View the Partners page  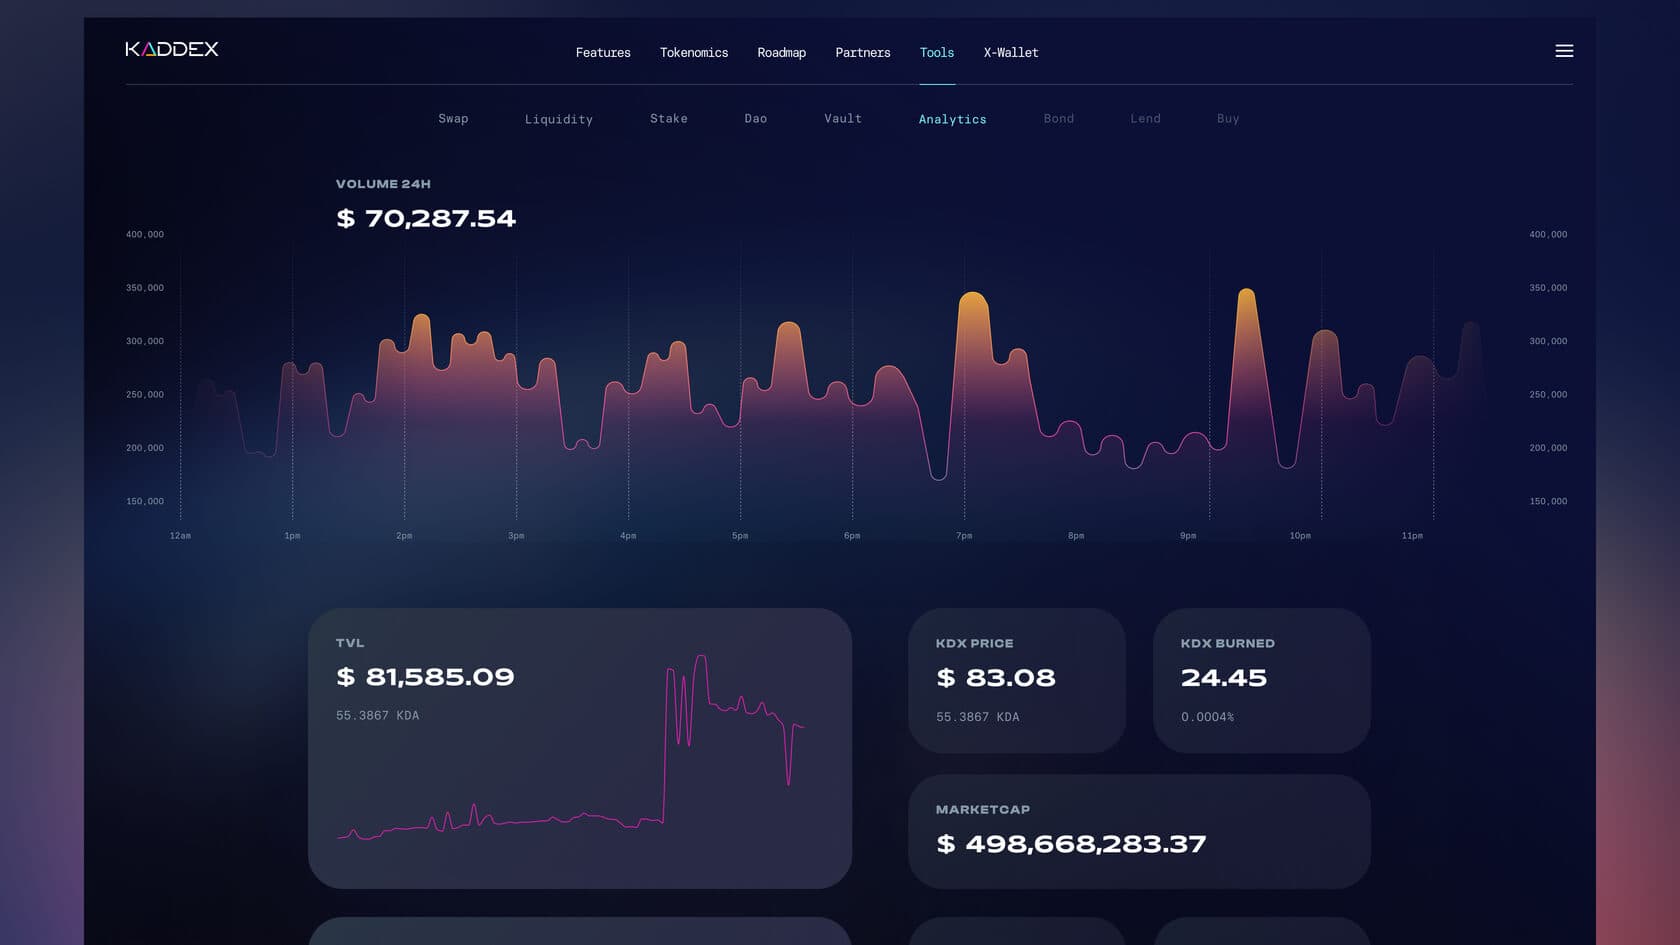tap(862, 52)
